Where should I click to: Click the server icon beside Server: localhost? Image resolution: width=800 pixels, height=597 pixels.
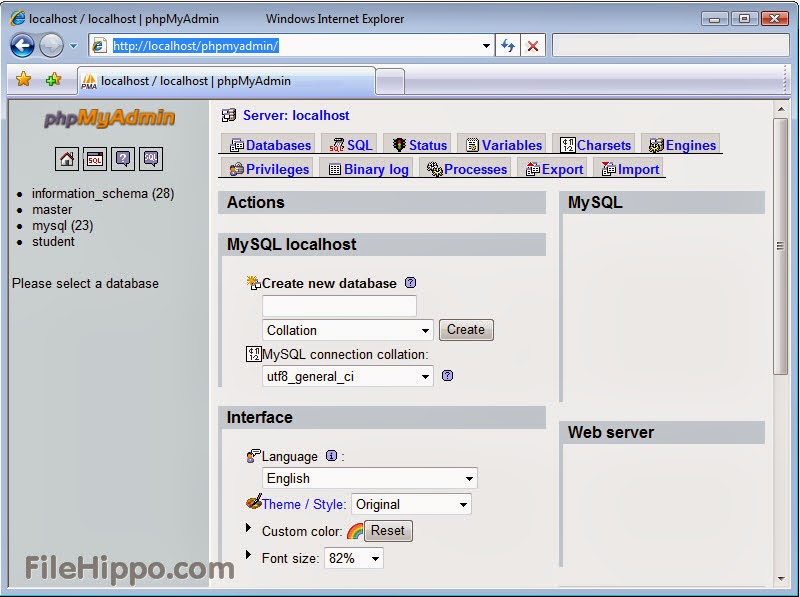(229, 115)
